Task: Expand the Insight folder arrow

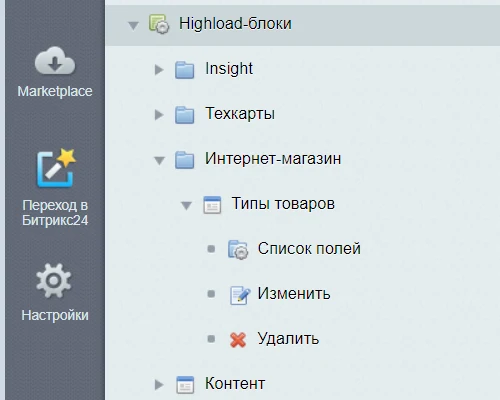Action: [x=159, y=70]
